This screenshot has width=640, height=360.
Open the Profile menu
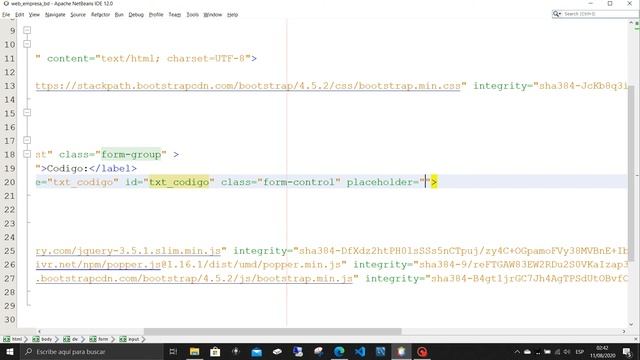coord(156,15)
